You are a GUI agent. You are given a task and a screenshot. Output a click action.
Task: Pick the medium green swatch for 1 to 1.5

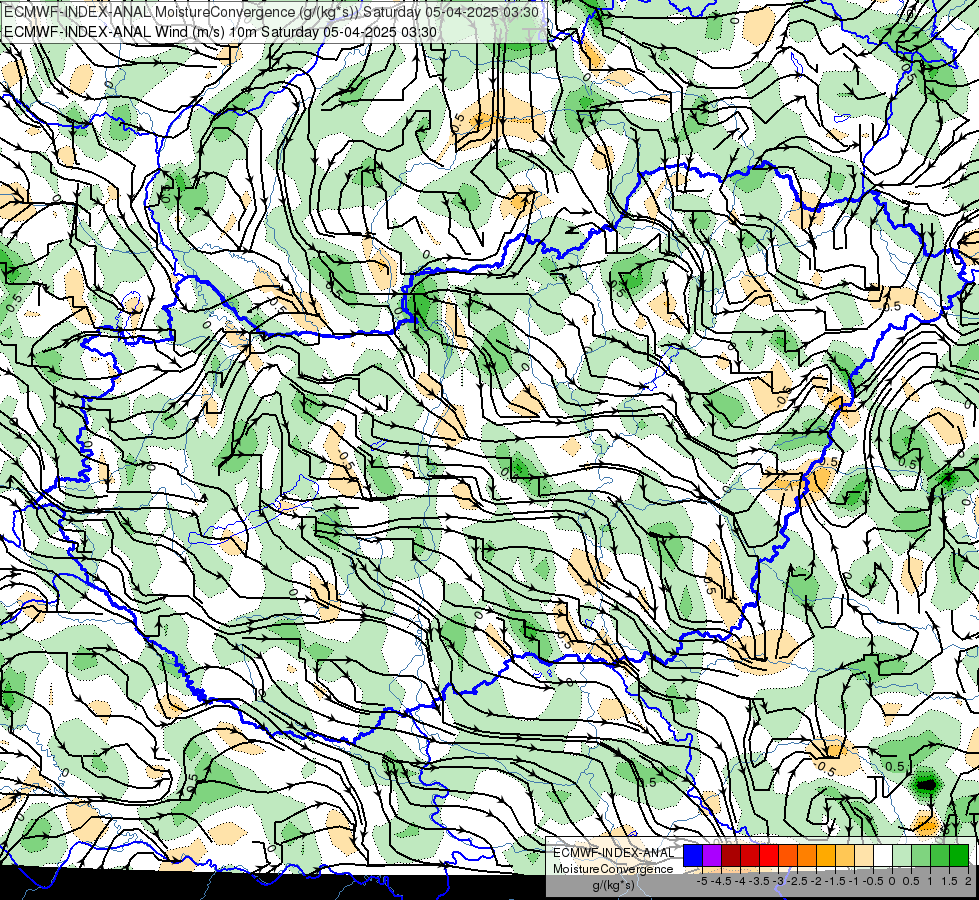click(940, 856)
